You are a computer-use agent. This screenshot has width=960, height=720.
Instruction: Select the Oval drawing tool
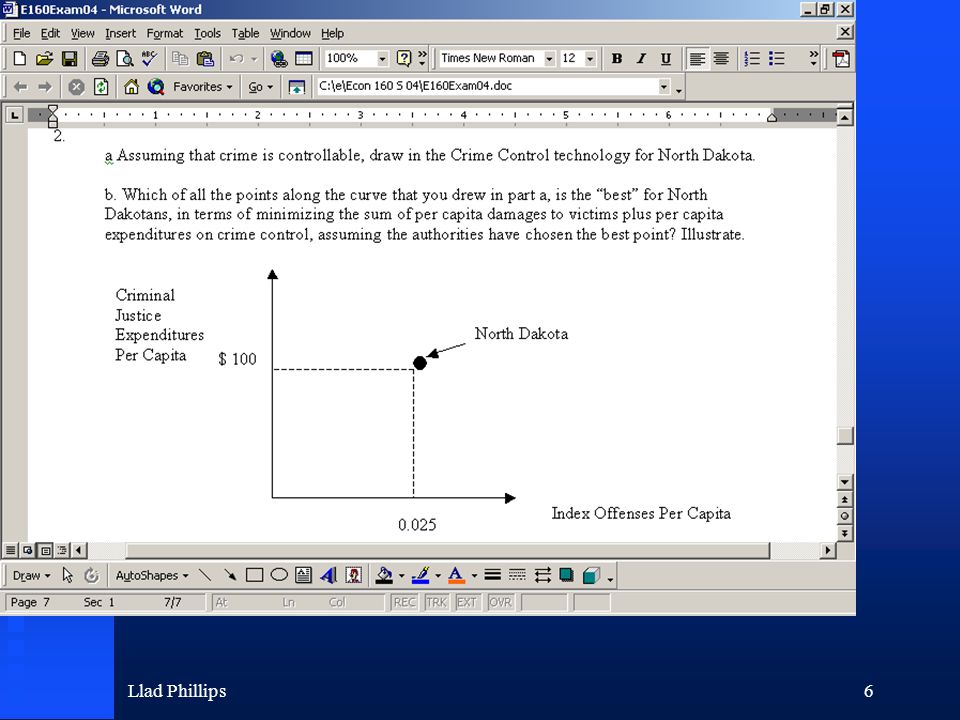pyautogui.click(x=279, y=576)
